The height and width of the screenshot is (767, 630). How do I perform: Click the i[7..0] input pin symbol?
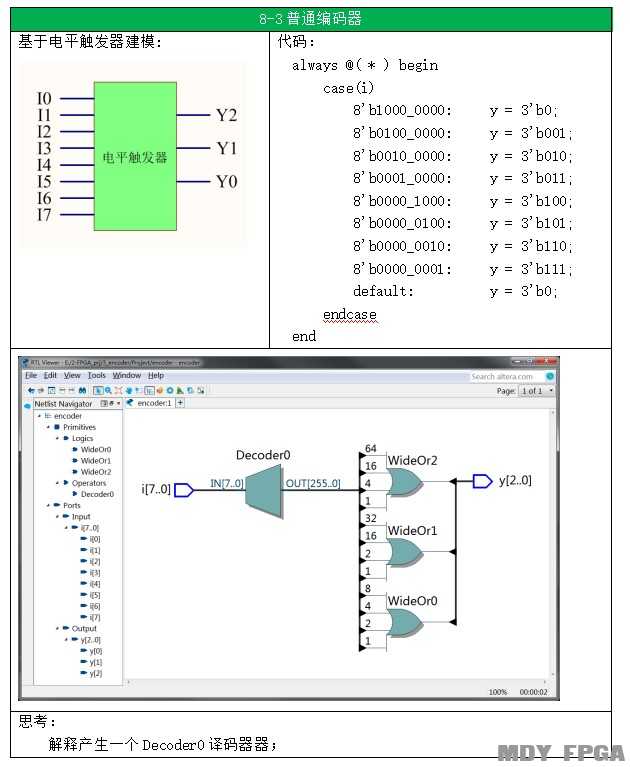pyautogui.click(x=183, y=490)
